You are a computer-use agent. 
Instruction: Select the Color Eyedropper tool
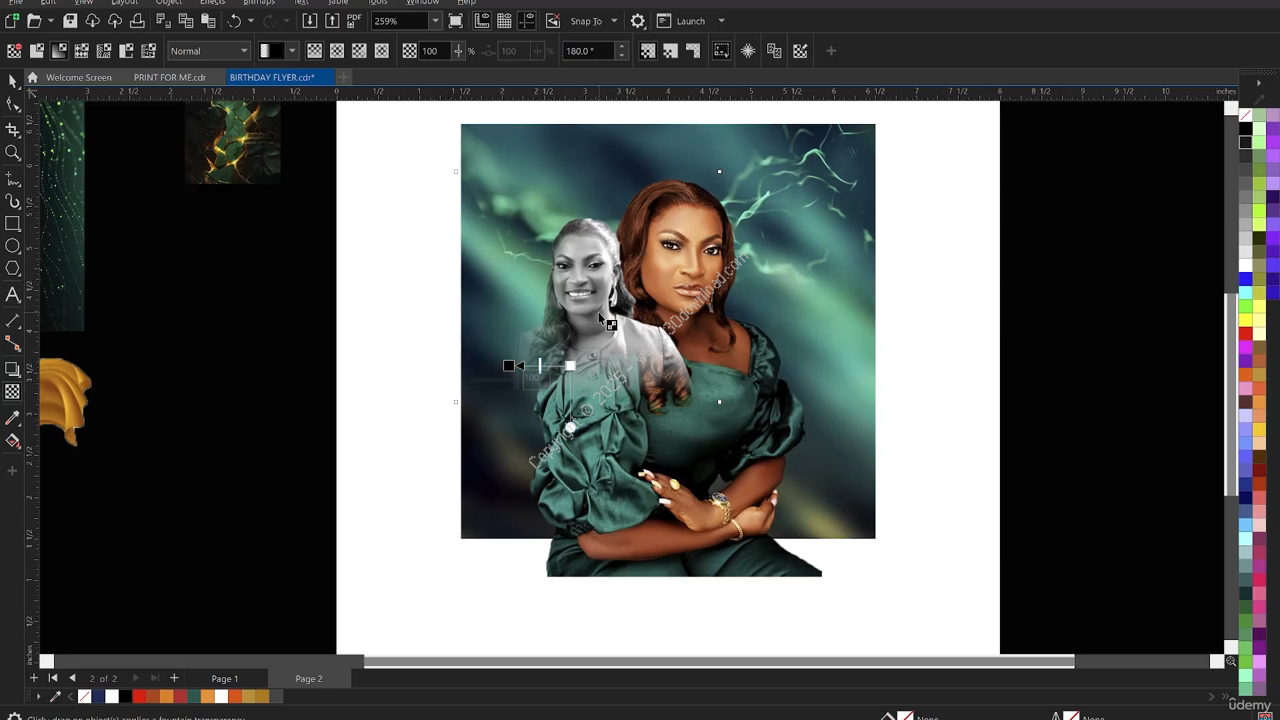click(12, 418)
